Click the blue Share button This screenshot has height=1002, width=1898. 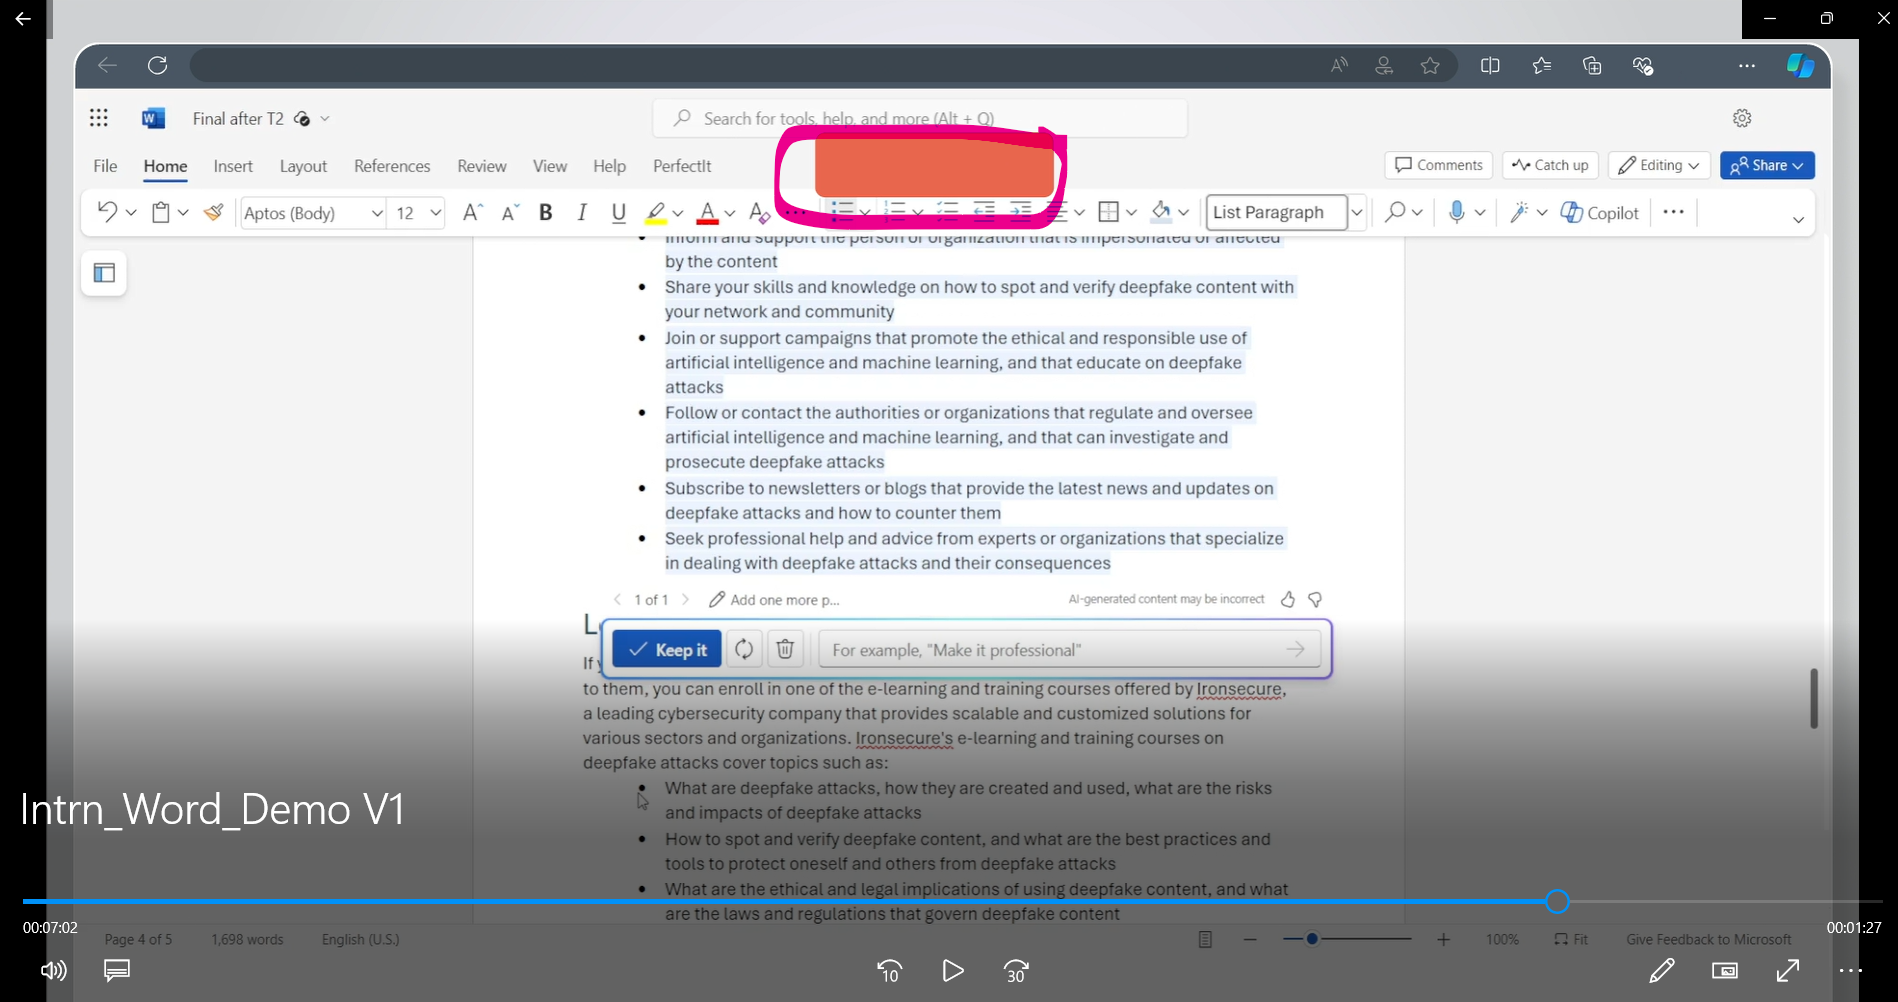click(x=1767, y=165)
